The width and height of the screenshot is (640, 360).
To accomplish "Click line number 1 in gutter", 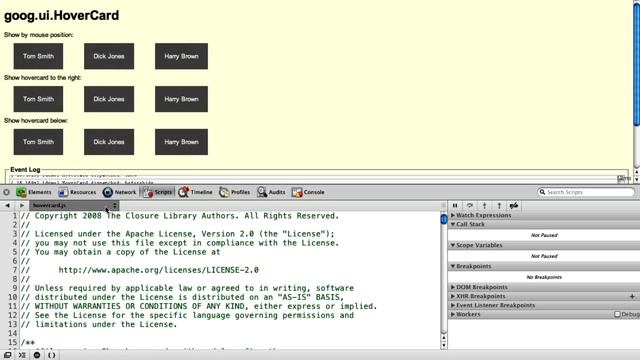I will coord(15,216).
